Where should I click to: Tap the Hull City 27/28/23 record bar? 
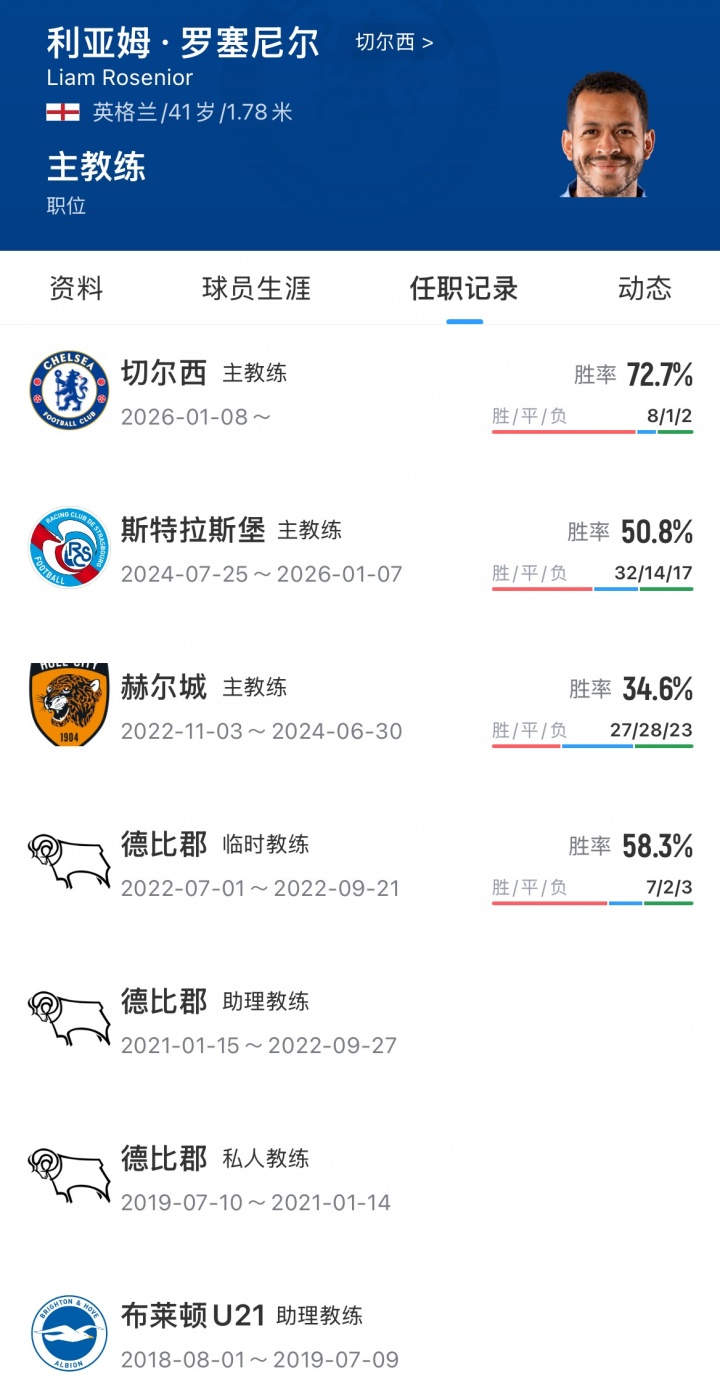click(x=592, y=745)
